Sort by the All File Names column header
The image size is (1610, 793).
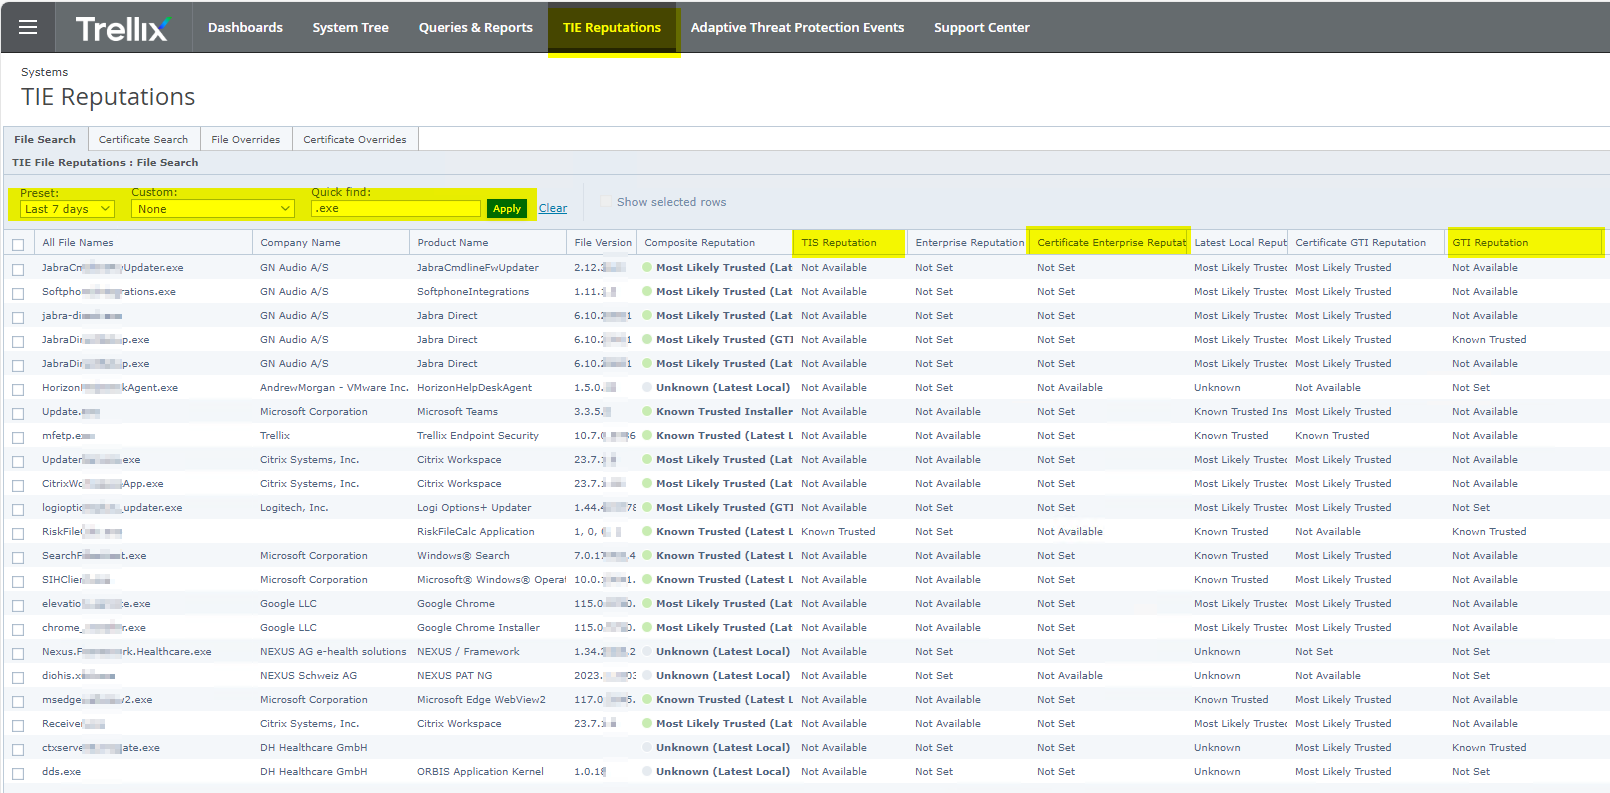click(x=78, y=243)
